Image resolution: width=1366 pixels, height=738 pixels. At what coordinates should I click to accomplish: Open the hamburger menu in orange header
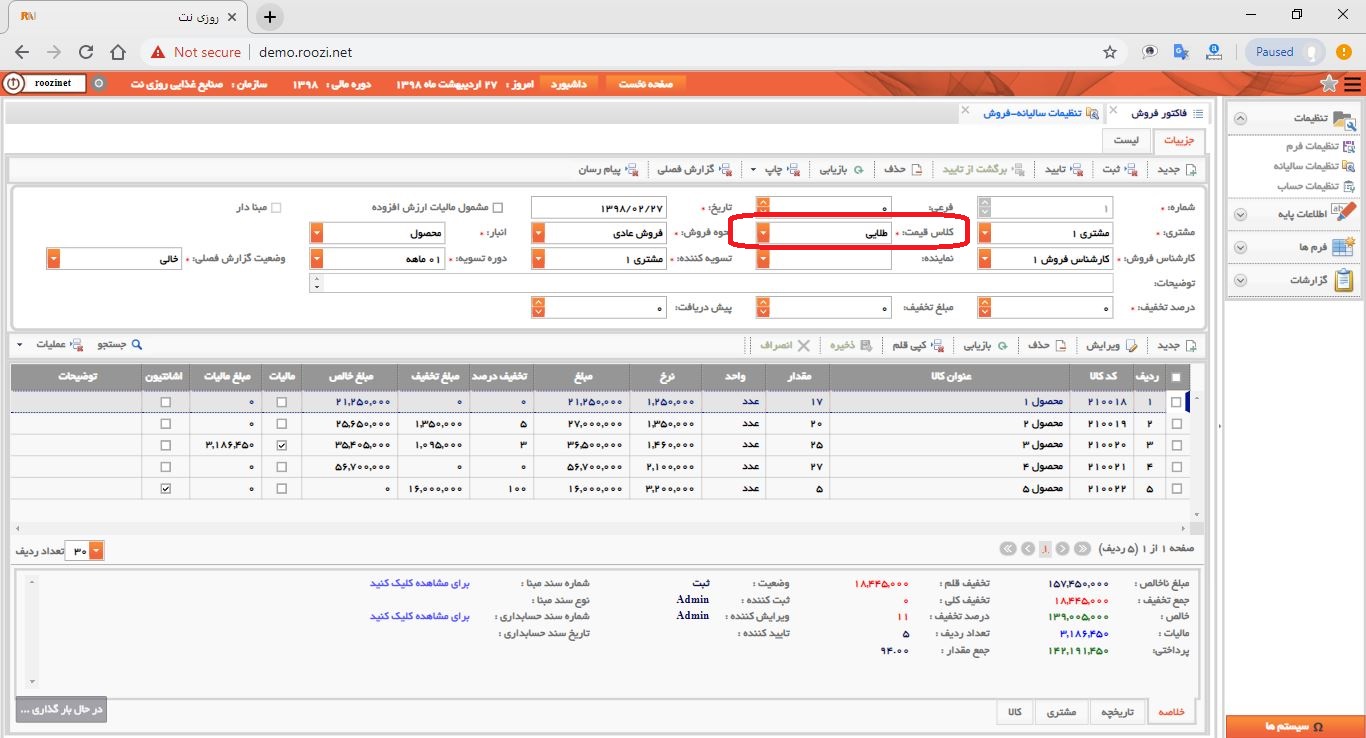[x=1352, y=84]
